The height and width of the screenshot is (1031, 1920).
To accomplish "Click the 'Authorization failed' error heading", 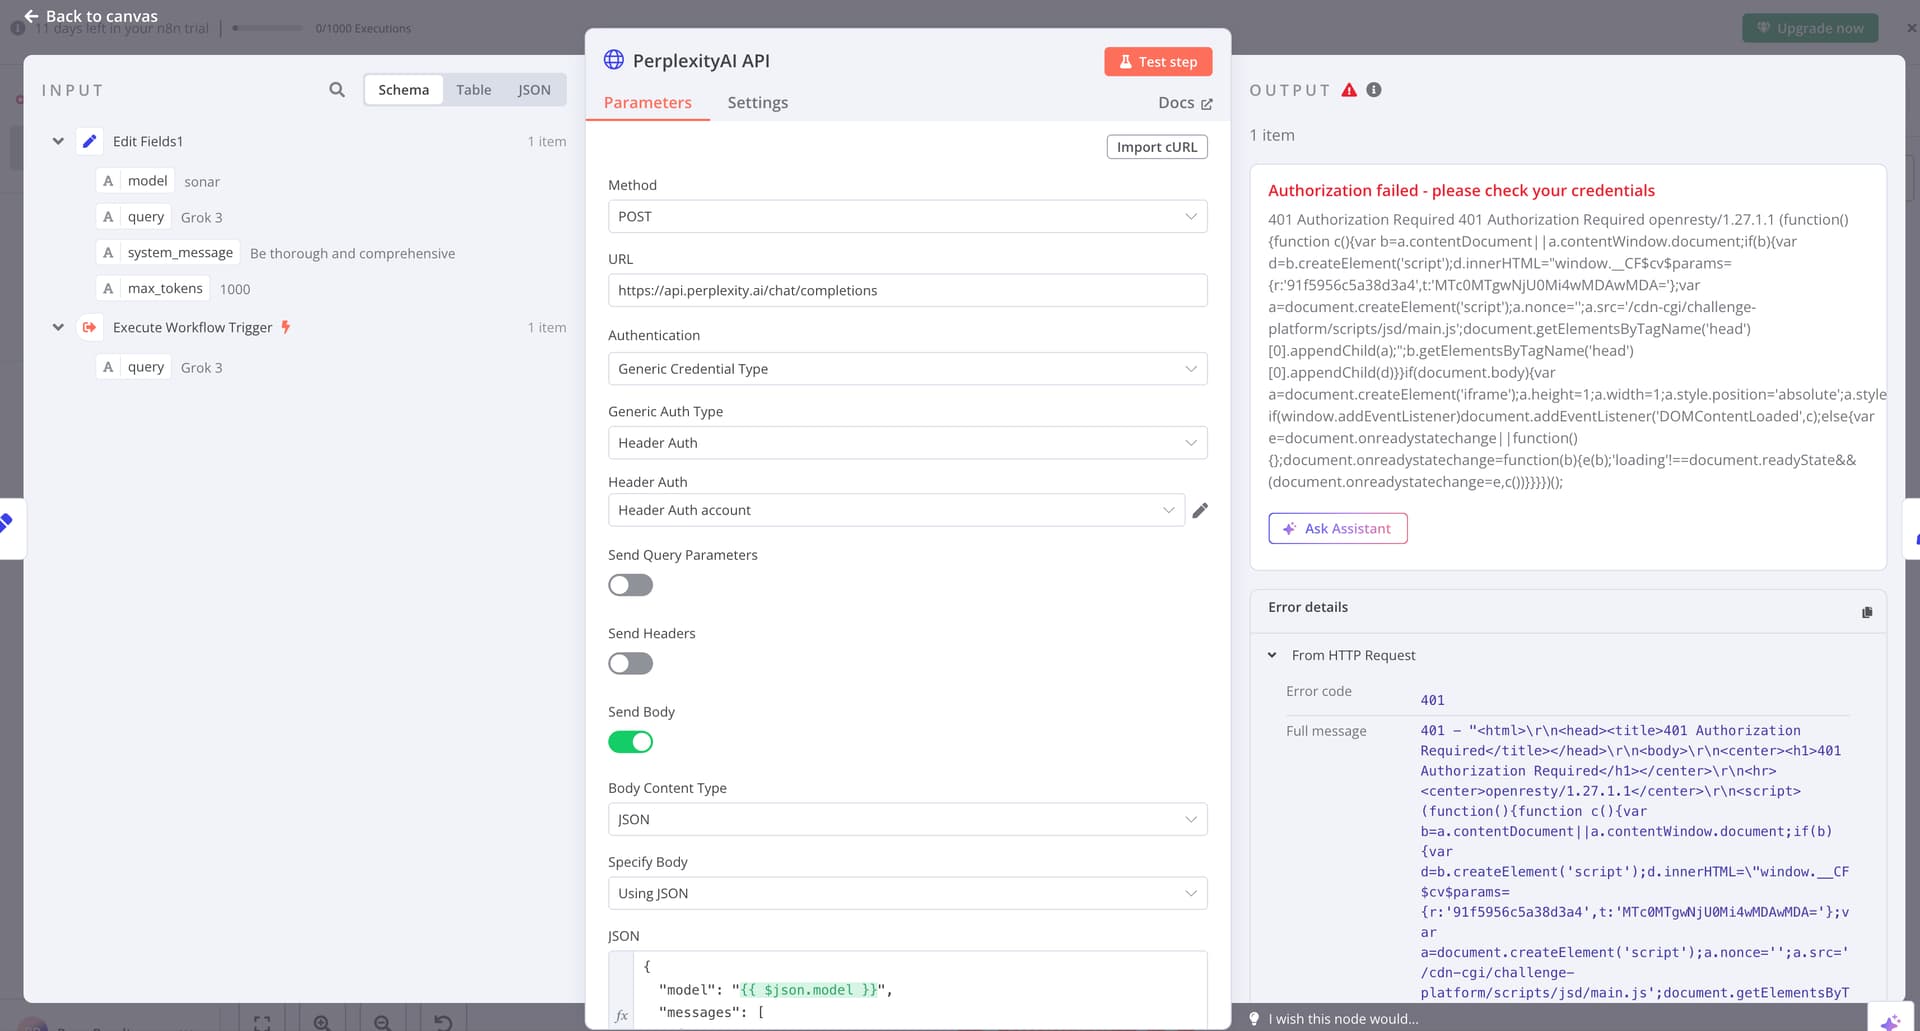I will [x=1461, y=190].
